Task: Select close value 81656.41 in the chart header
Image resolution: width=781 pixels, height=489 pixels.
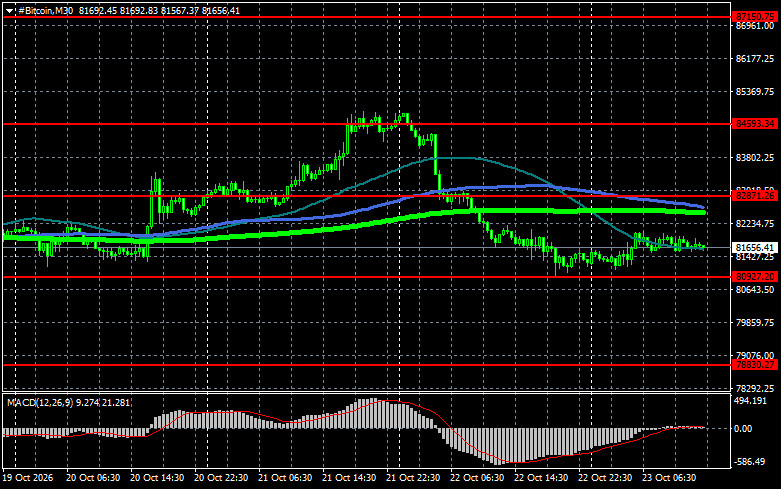Action: pyautogui.click(x=221, y=10)
